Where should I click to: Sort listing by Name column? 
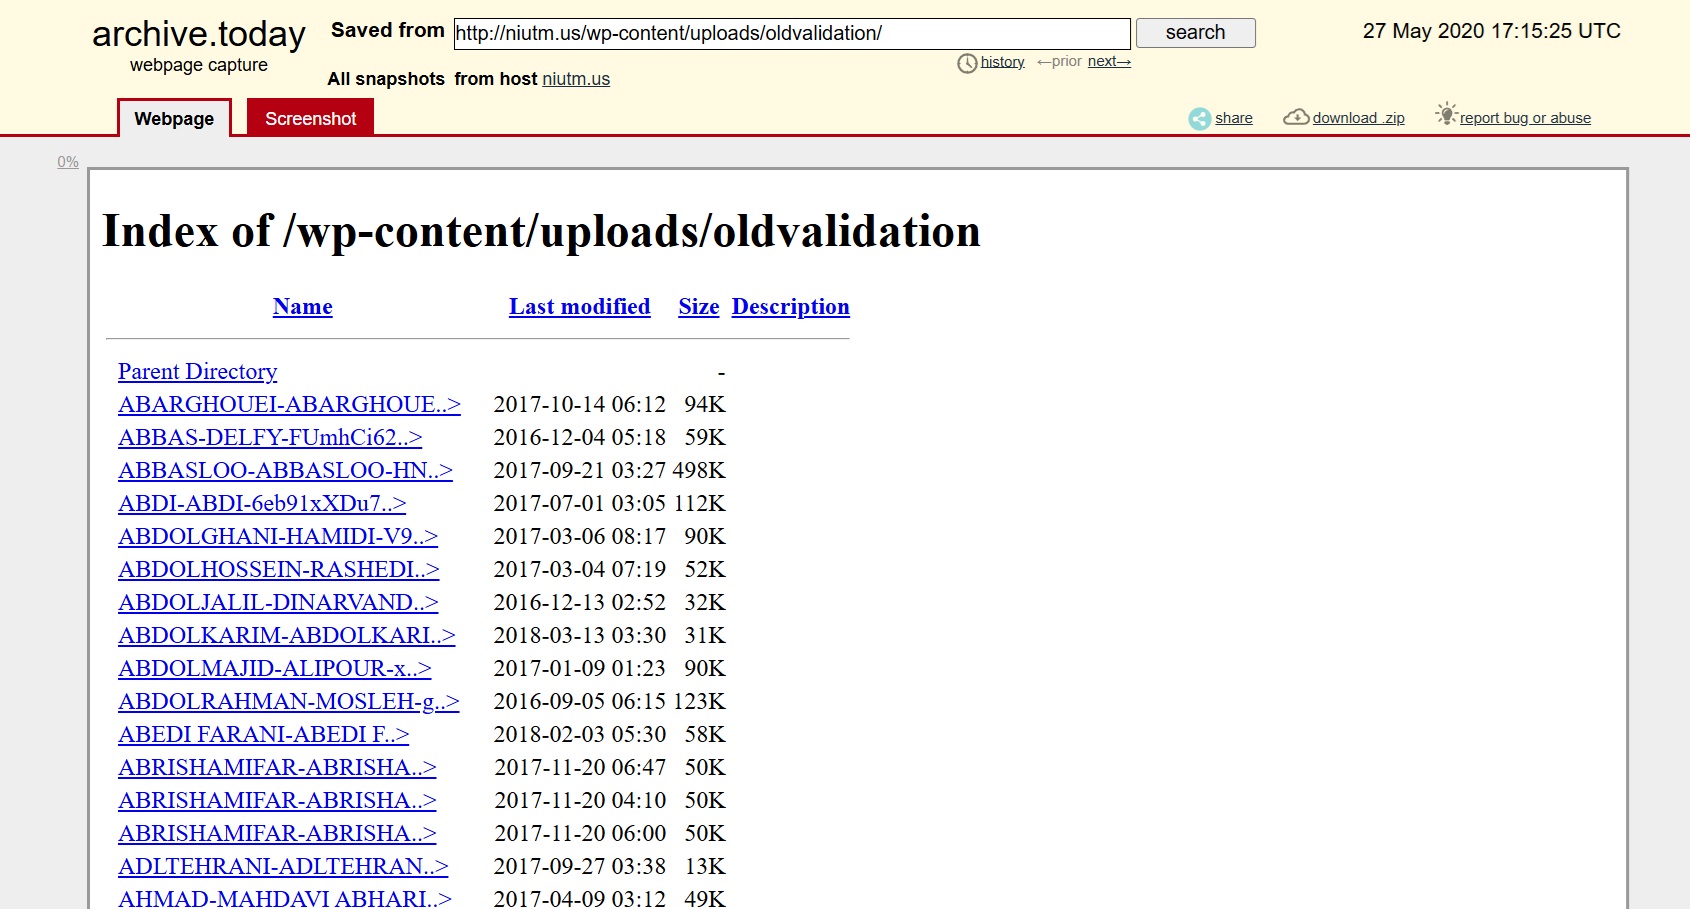(302, 307)
